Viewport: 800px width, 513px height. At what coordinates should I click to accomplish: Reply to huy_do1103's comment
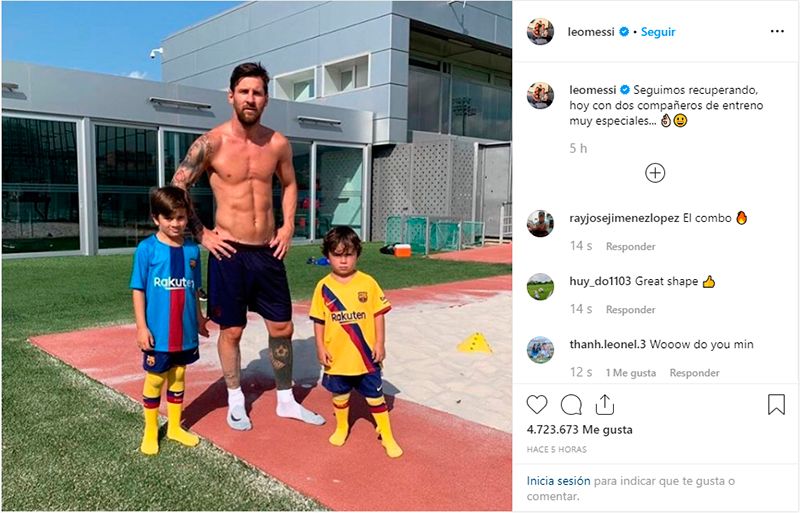click(x=630, y=310)
